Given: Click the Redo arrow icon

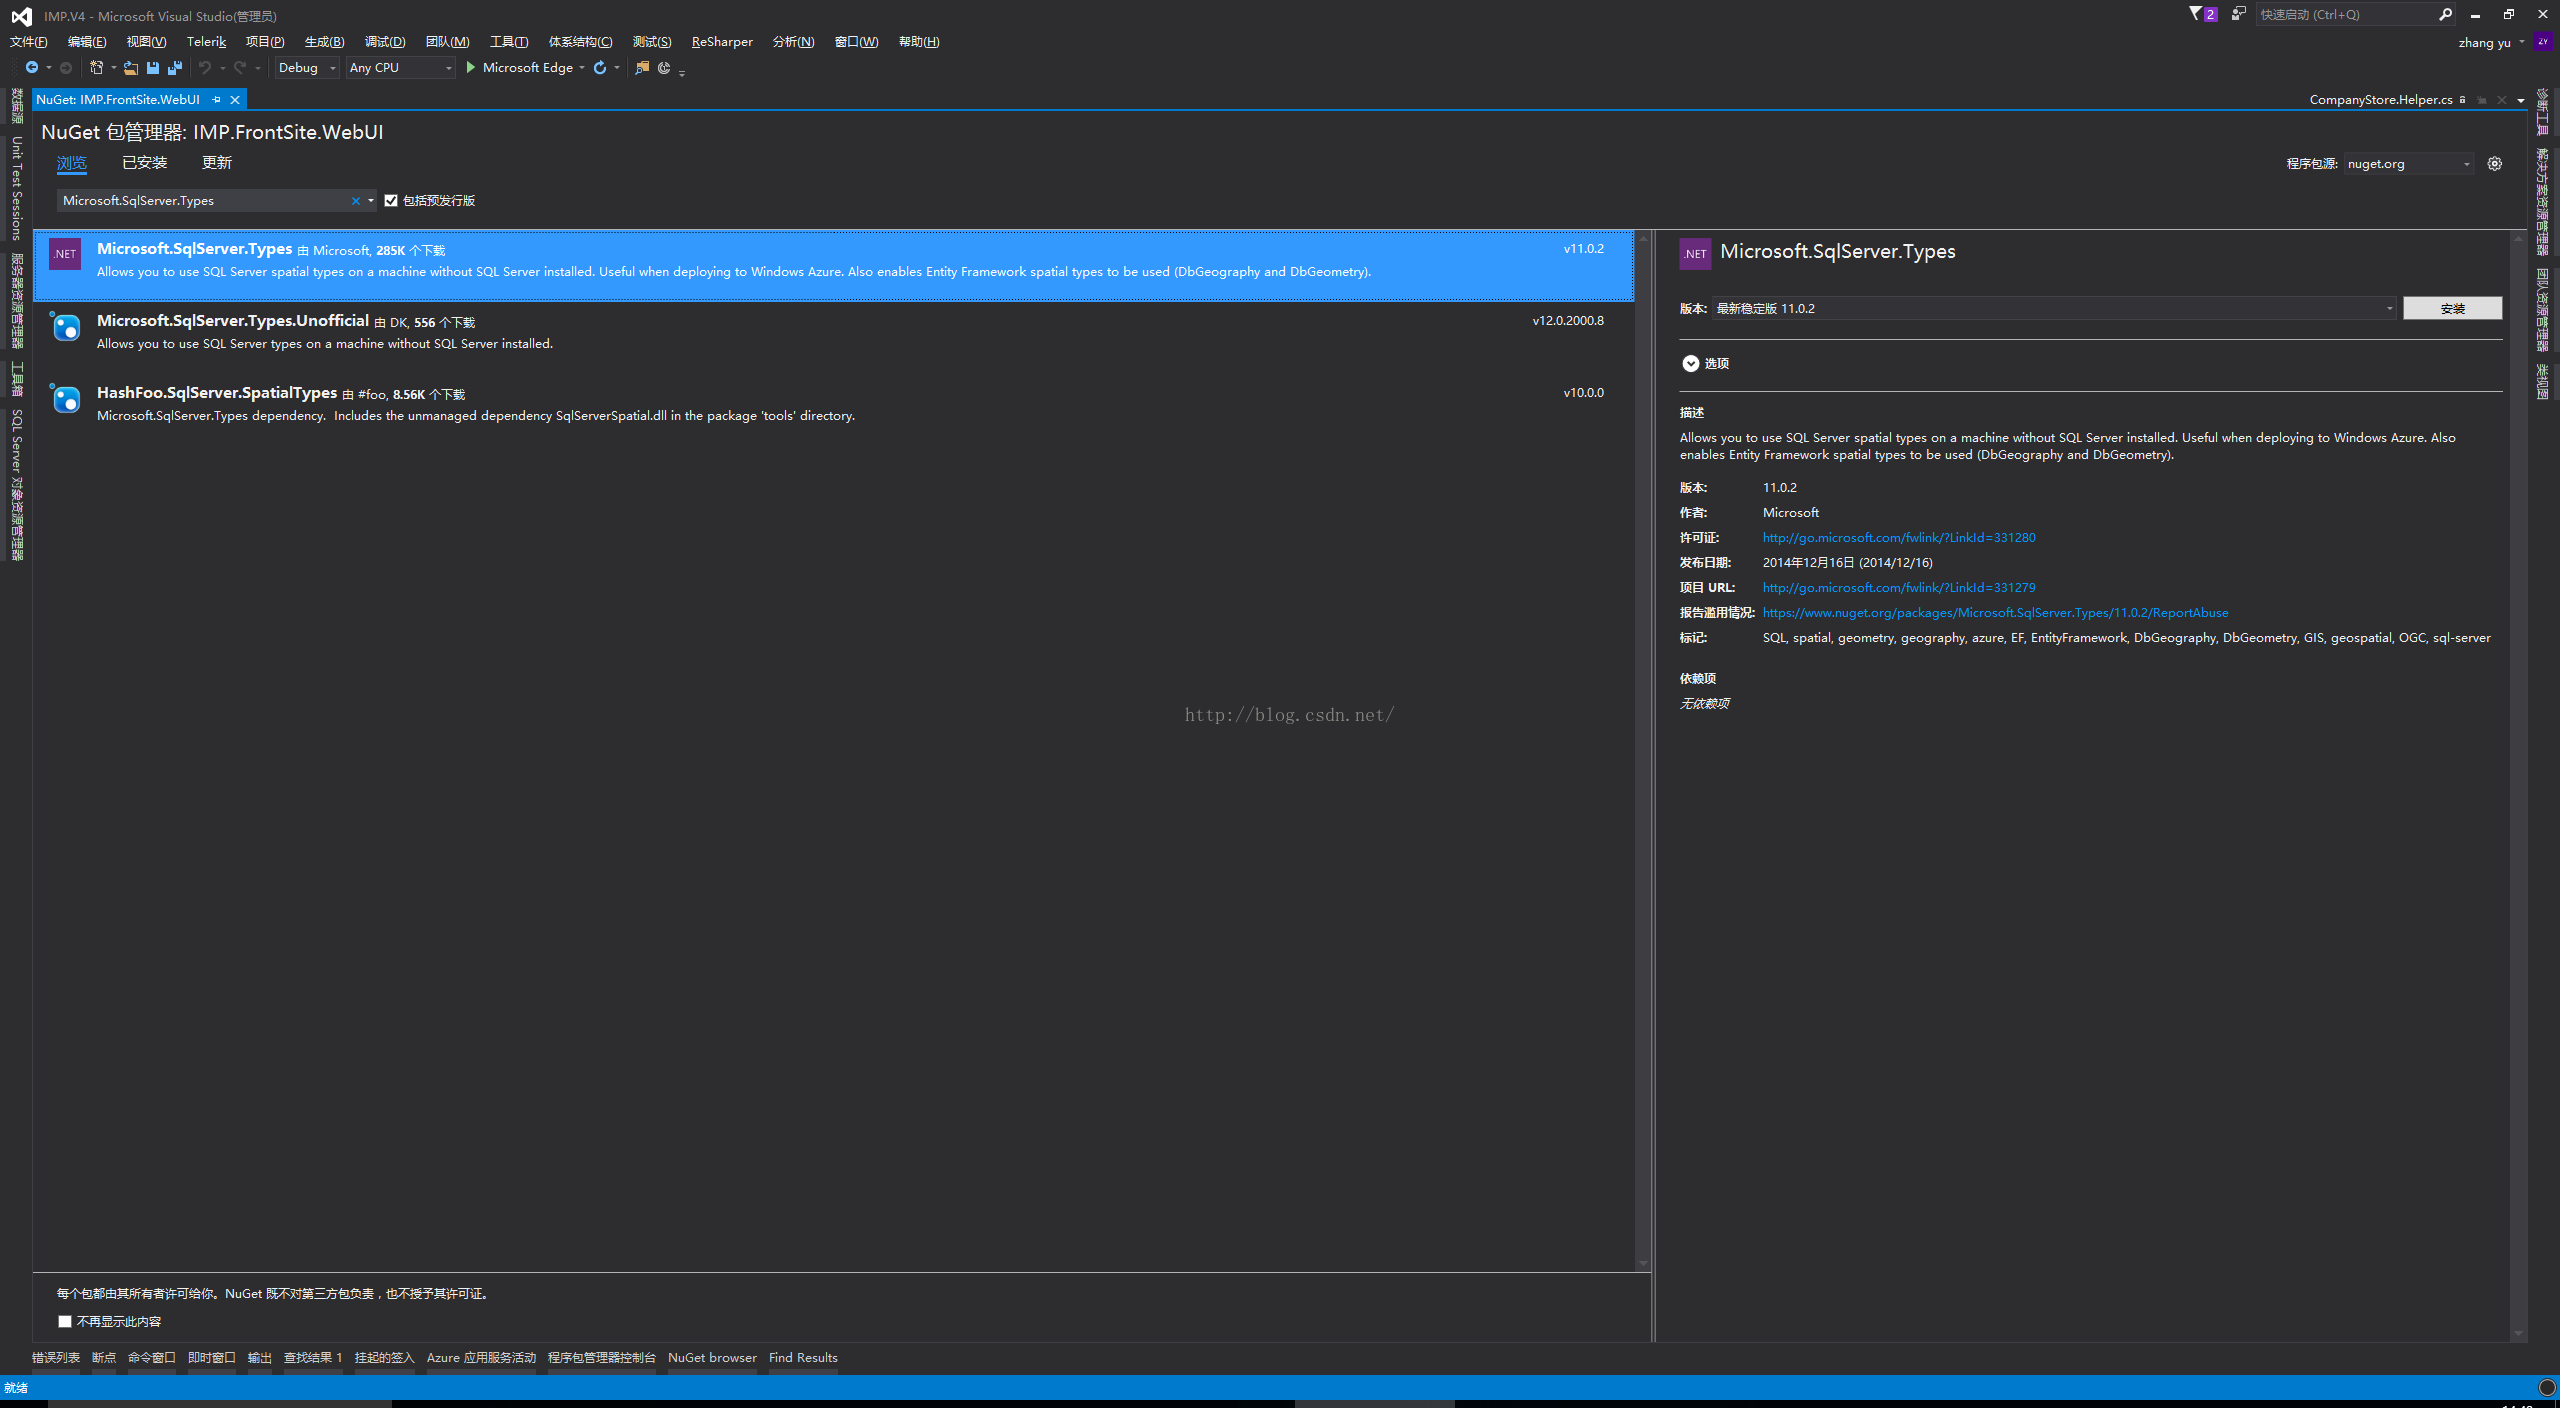Looking at the screenshot, I should (240, 67).
